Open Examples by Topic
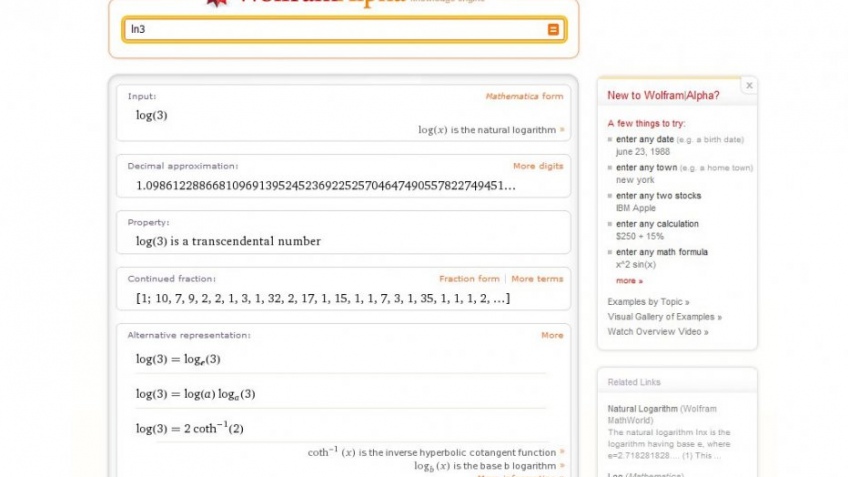The height and width of the screenshot is (477, 848). [648, 302]
